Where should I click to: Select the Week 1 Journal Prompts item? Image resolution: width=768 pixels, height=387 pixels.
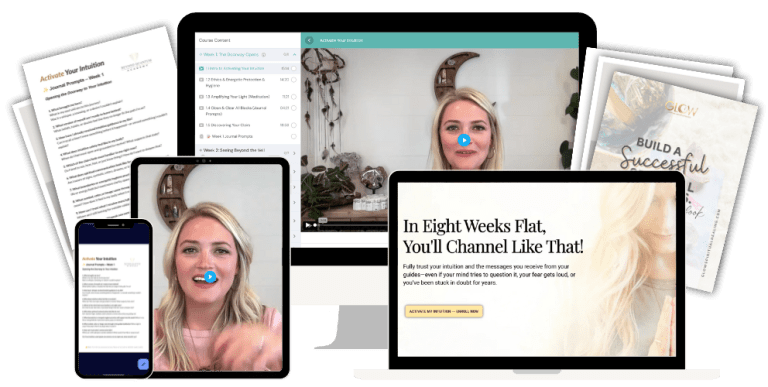coord(232,137)
